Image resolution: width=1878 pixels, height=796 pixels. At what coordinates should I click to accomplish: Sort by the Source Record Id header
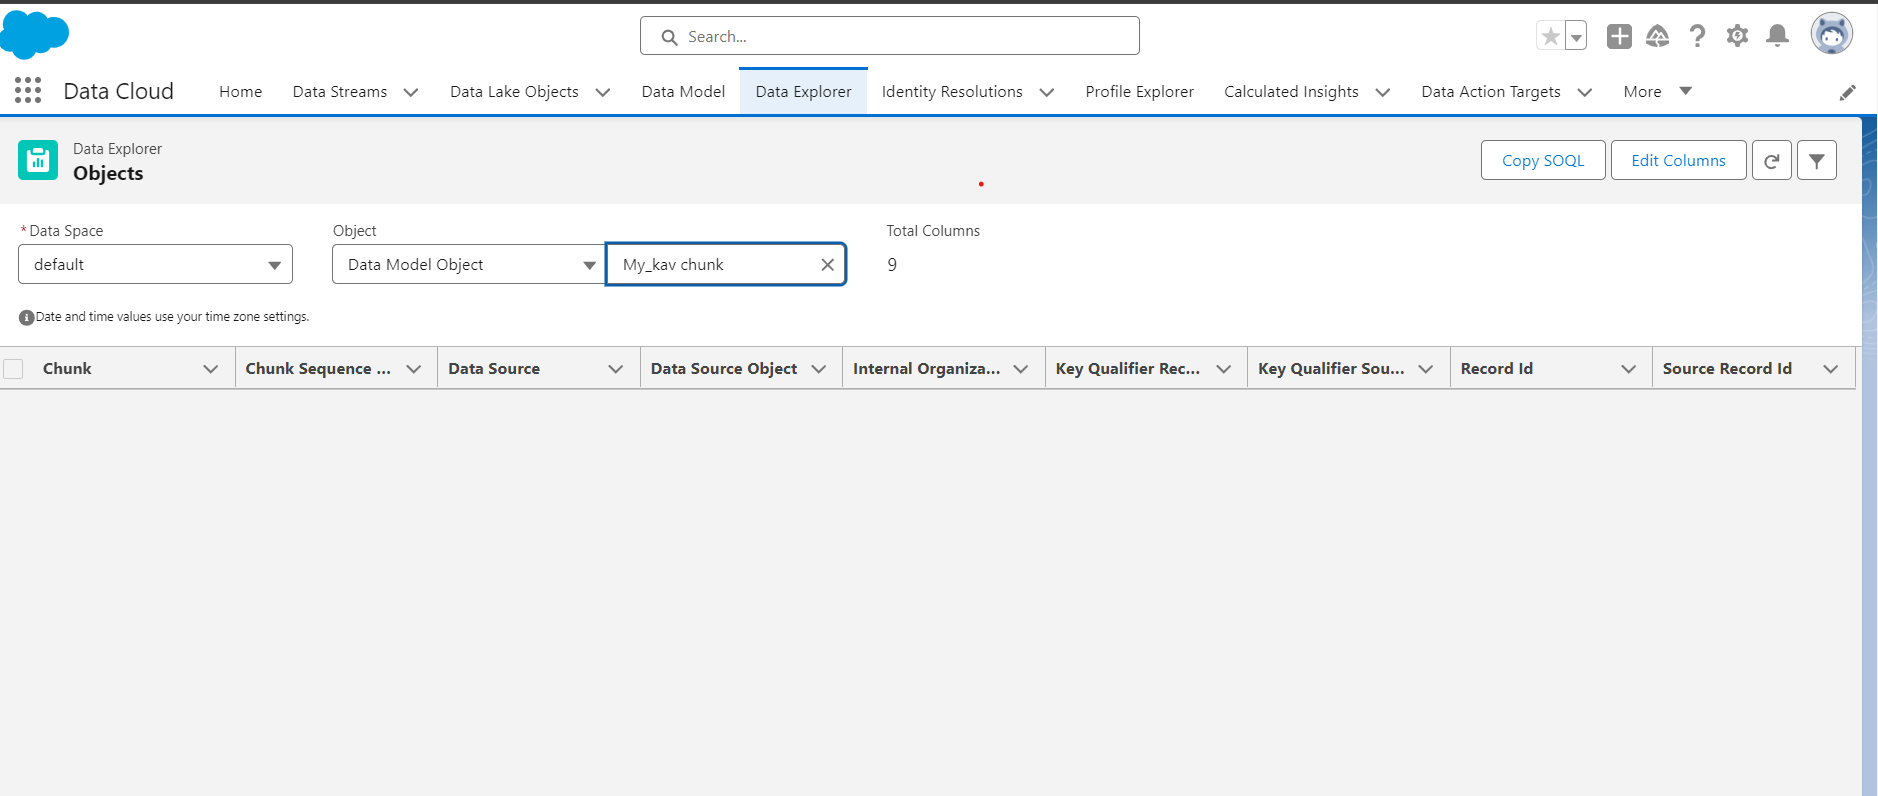1727,369
